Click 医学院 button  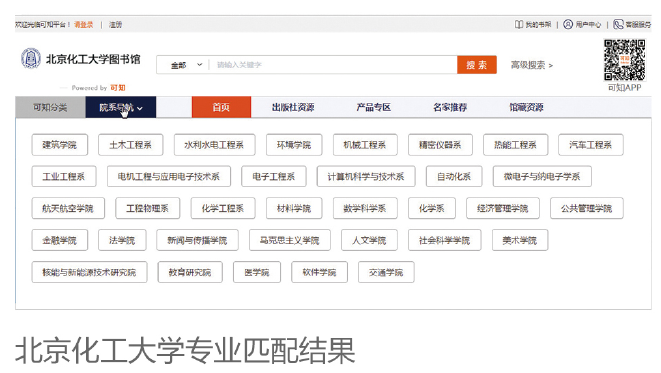pos(257,272)
